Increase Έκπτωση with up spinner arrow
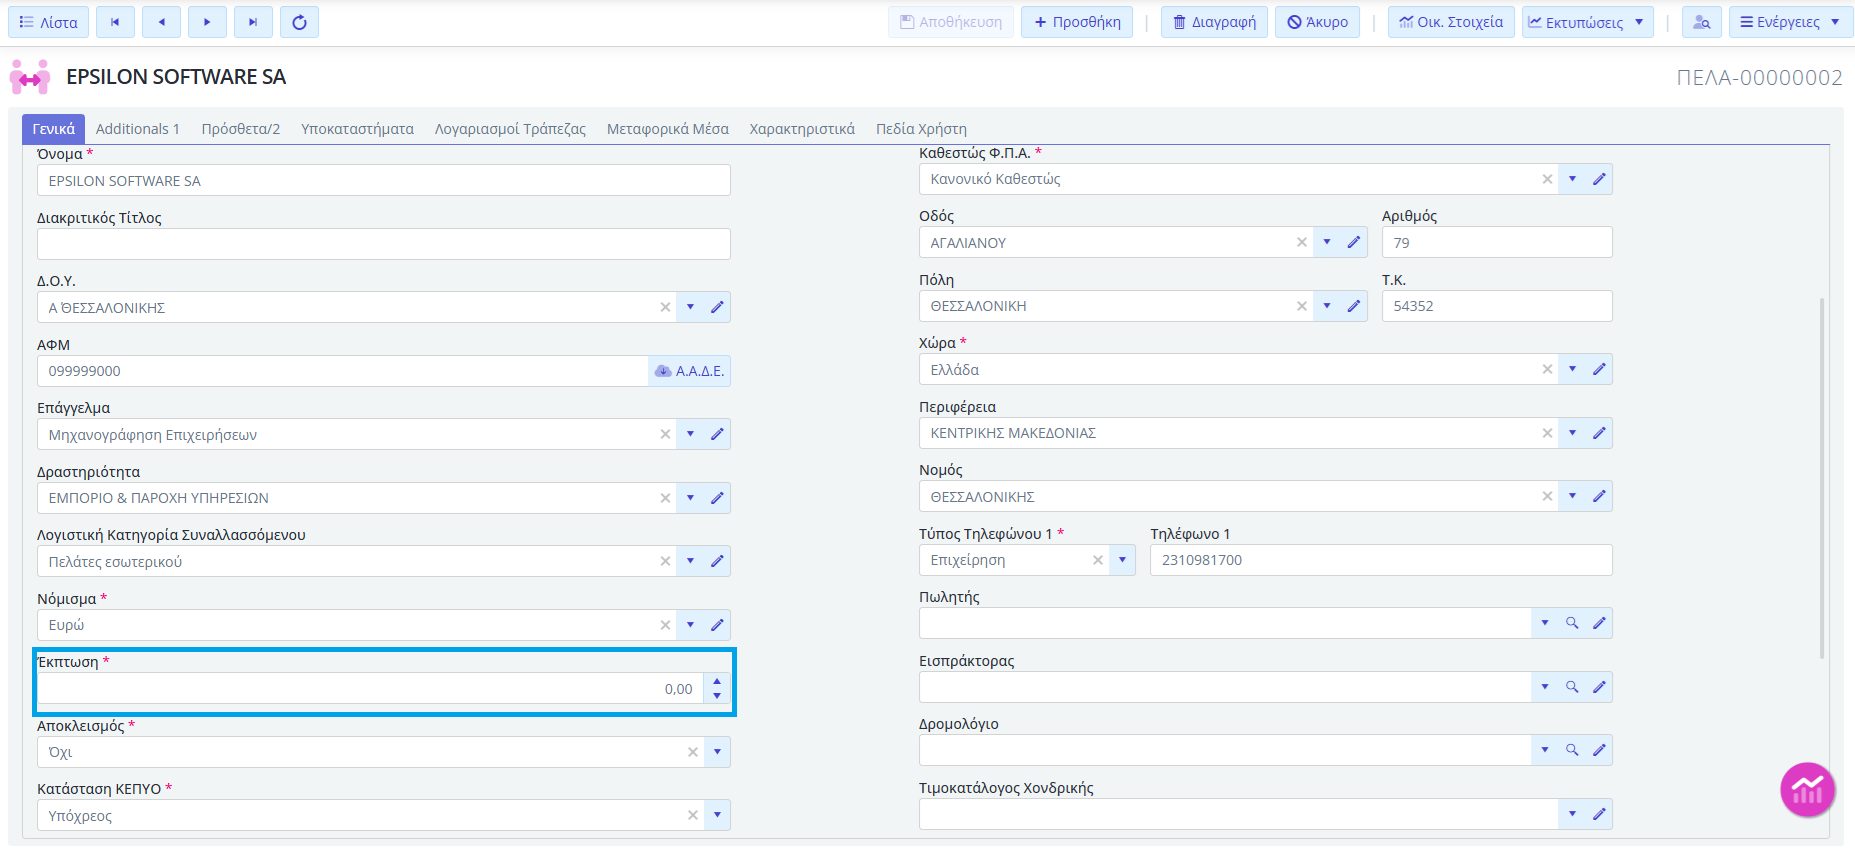Screen dimensions: 1855x849 717,682
